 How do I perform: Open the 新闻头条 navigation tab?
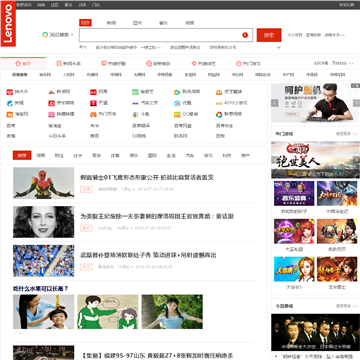pos(68,63)
